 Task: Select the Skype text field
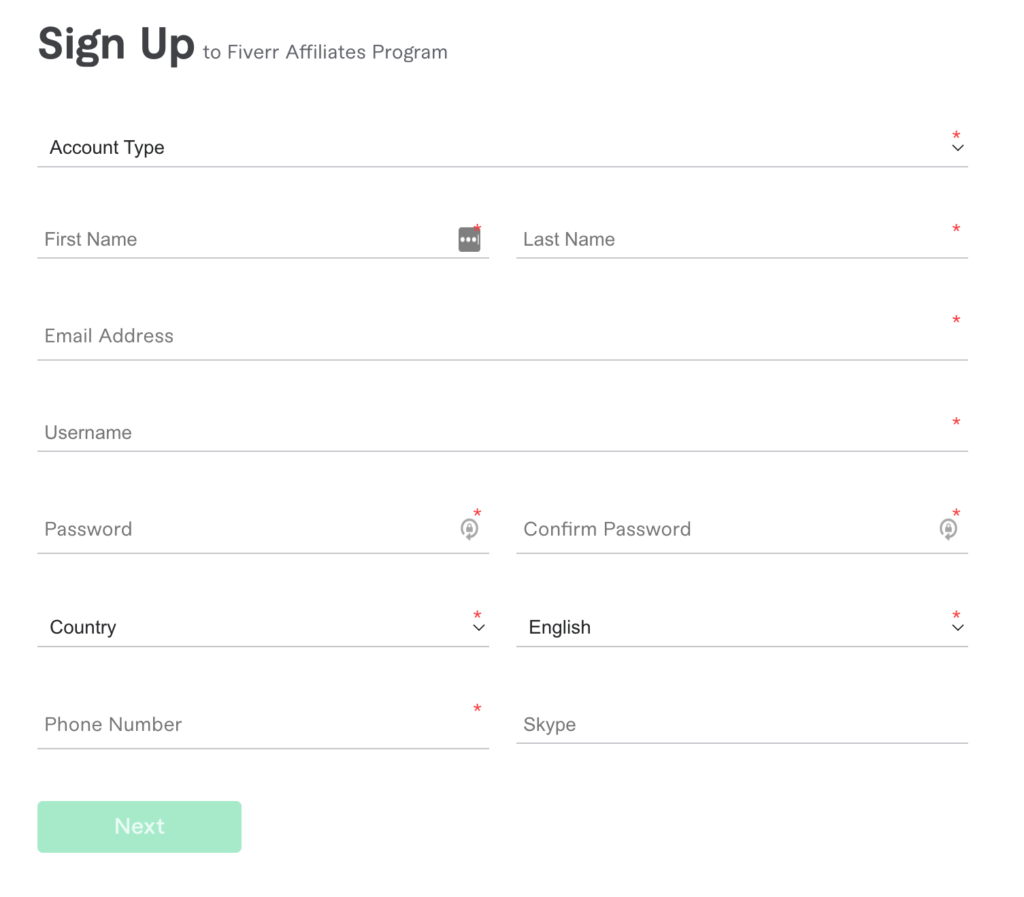(740, 725)
